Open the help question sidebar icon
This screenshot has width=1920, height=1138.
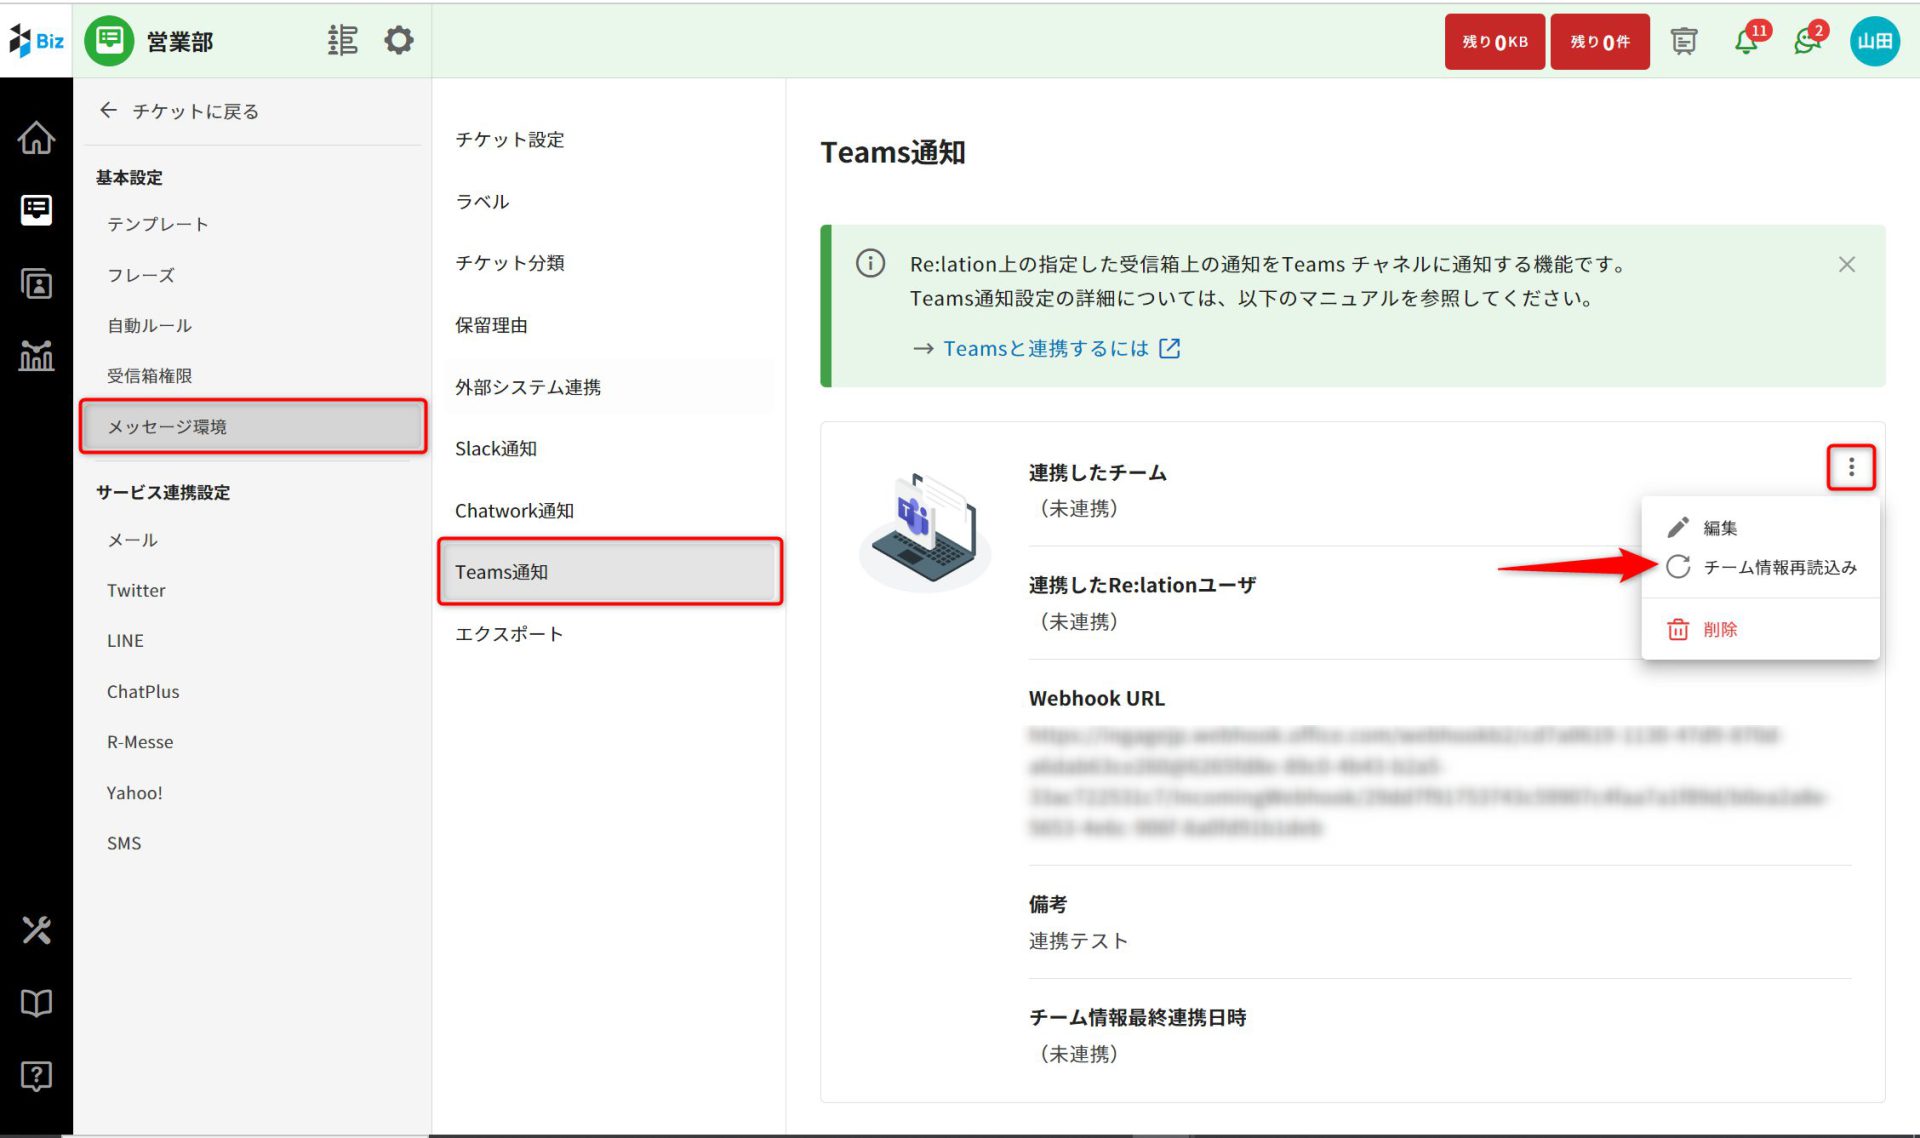36,1076
